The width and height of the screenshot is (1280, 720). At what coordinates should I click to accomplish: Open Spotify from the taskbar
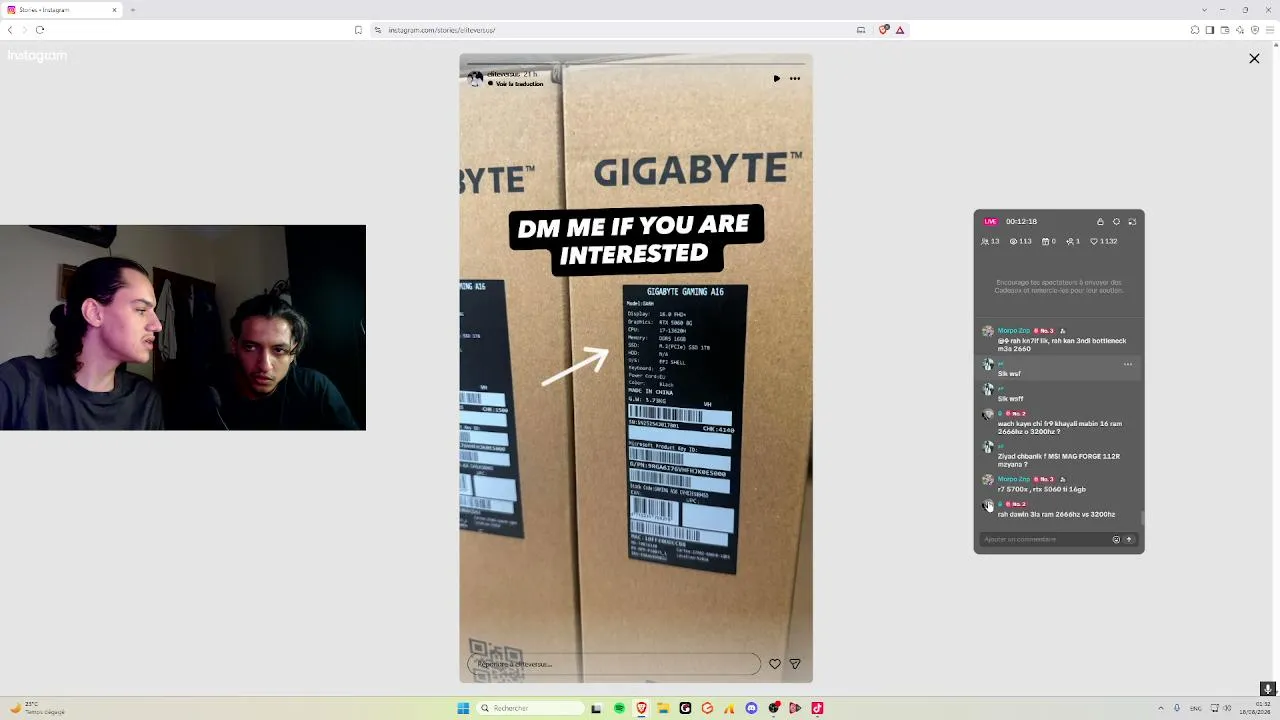coord(619,708)
